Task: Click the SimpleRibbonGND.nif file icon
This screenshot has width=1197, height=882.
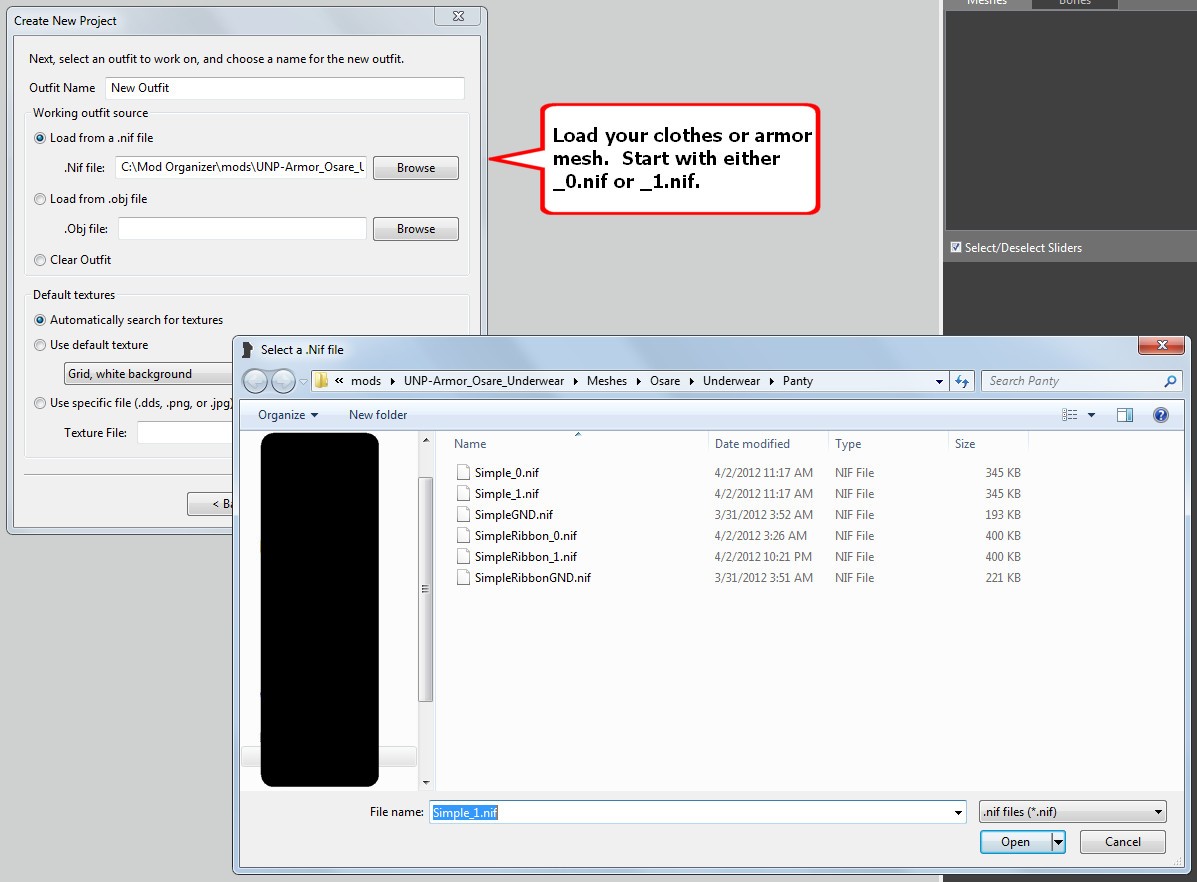Action: pos(462,577)
